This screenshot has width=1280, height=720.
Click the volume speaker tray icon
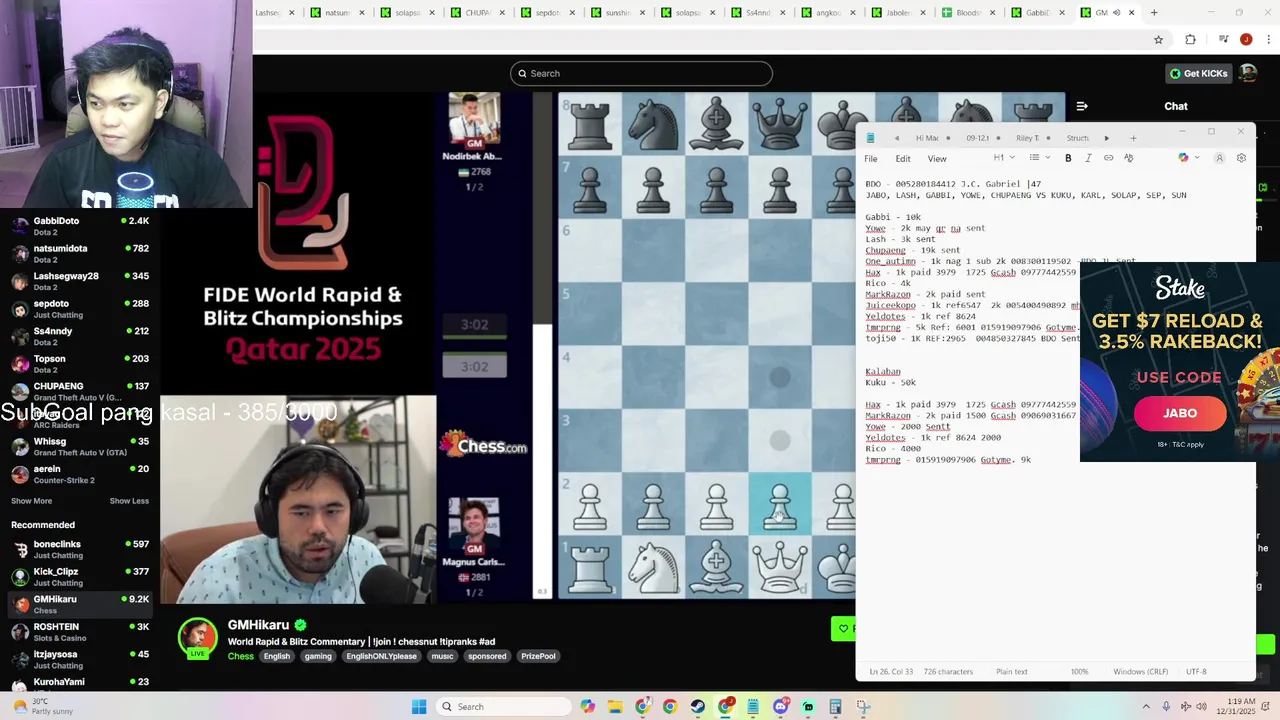(x=1204, y=707)
